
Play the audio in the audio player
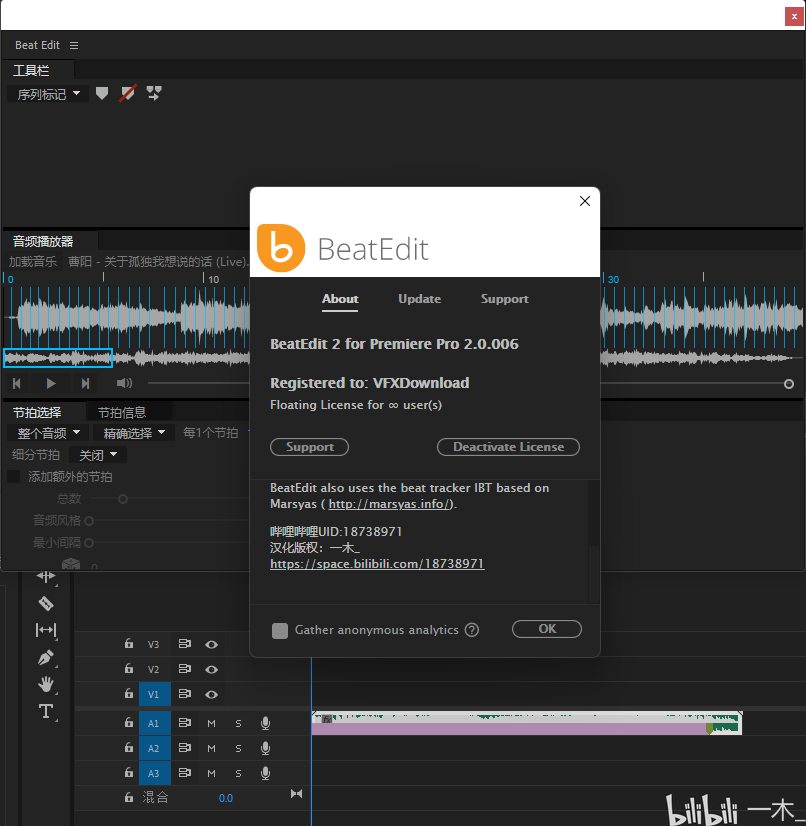point(51,384)
